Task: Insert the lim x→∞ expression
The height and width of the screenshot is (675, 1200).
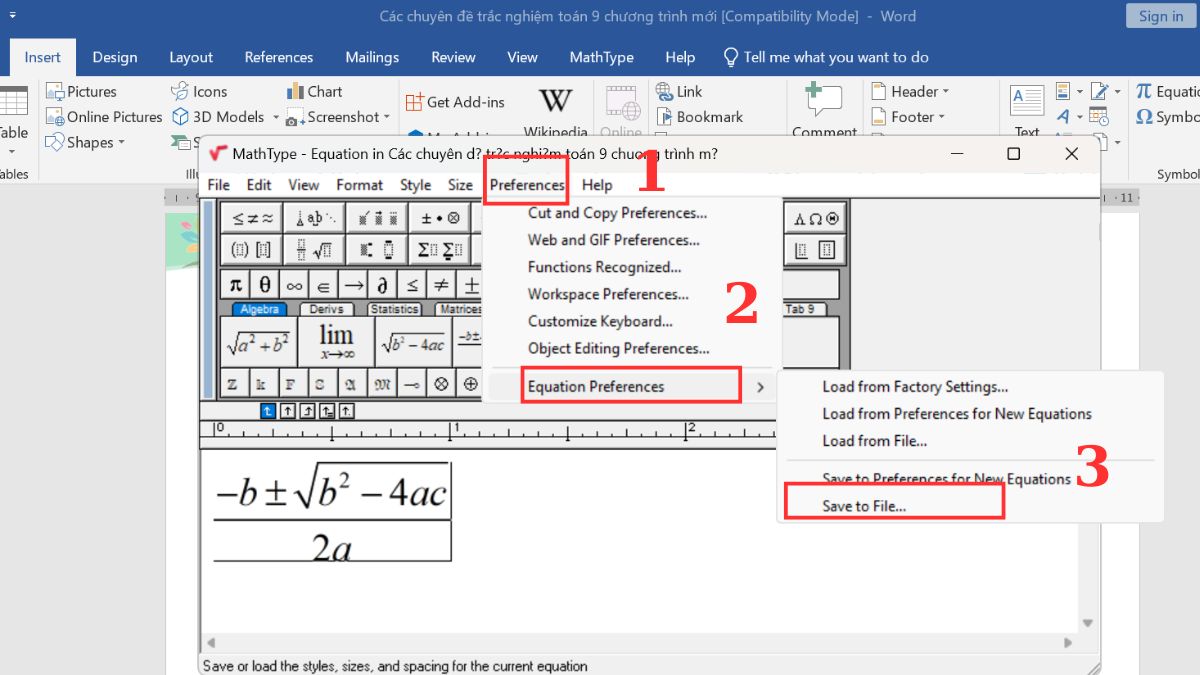Action: [336, 342]
